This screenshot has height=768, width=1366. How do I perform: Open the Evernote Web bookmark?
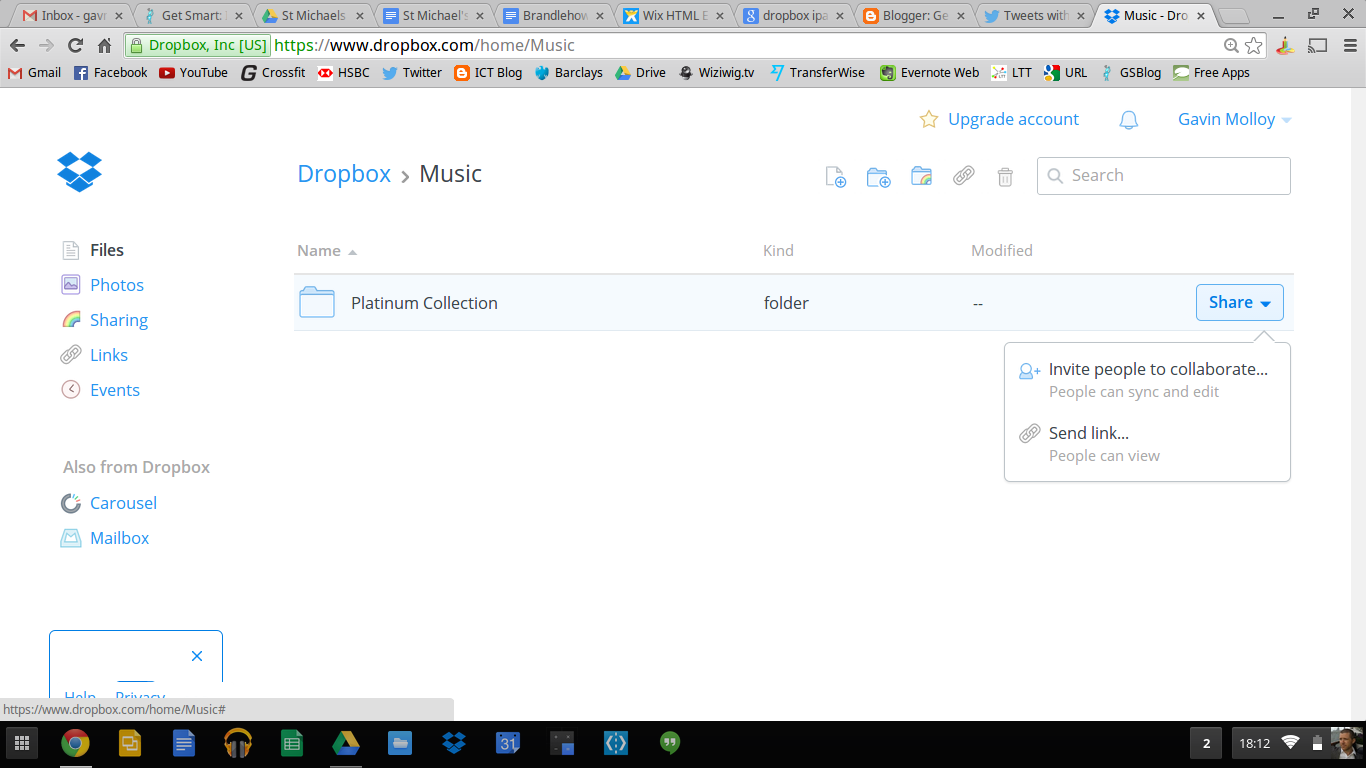point(929,73)
